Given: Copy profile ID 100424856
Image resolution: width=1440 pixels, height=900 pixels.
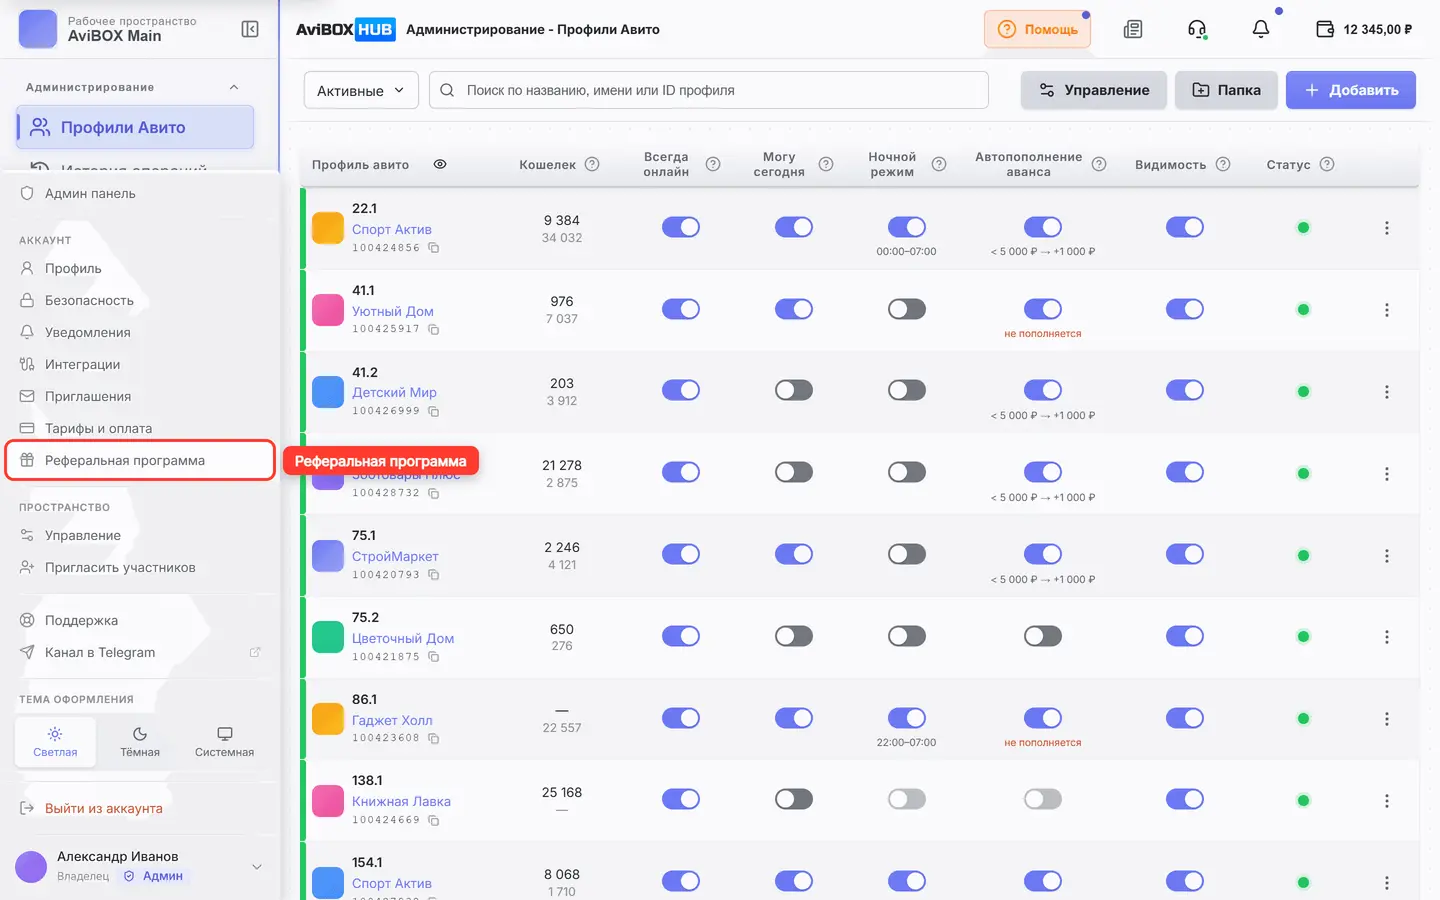Looking at the screenshot, I should pyautogui.click(x=434, y=248).
